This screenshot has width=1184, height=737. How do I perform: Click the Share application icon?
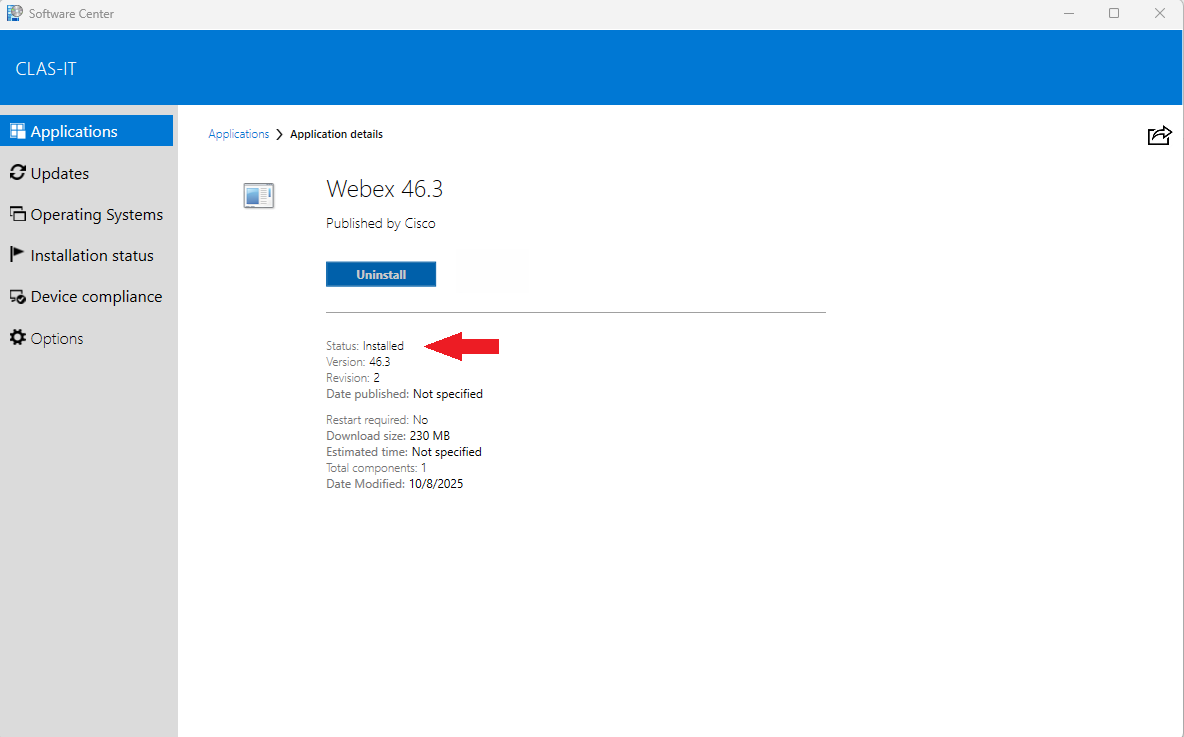tap(1159, 135)
